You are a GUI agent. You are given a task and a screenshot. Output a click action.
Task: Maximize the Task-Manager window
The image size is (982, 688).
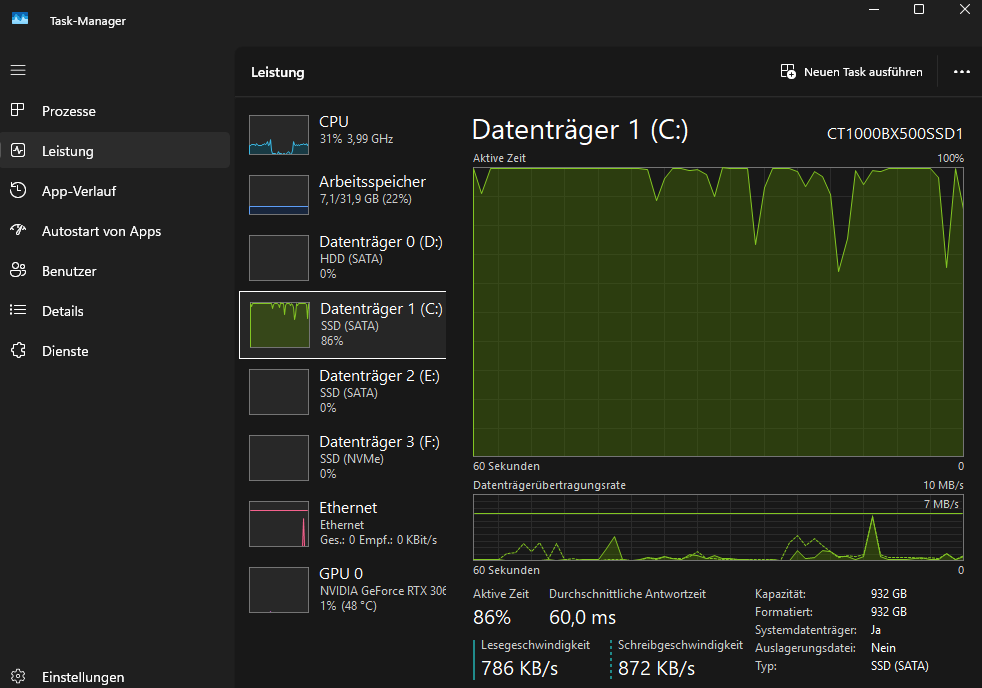pyautogui.click(x=919, y=9)
